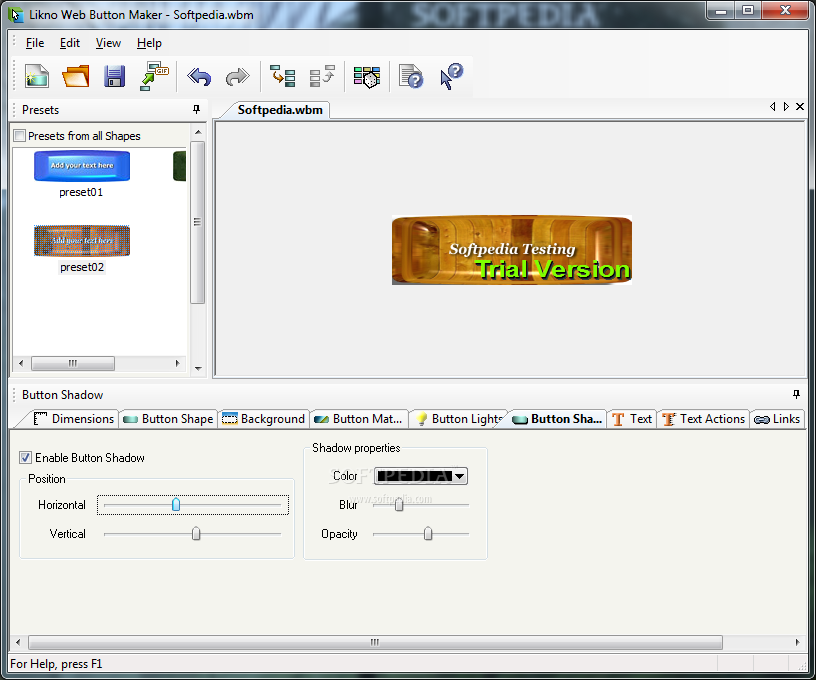The height and width of the screenshot is (680, 816).
Task: Click the properties panel left scroll arrow
Action: [18, 643]
